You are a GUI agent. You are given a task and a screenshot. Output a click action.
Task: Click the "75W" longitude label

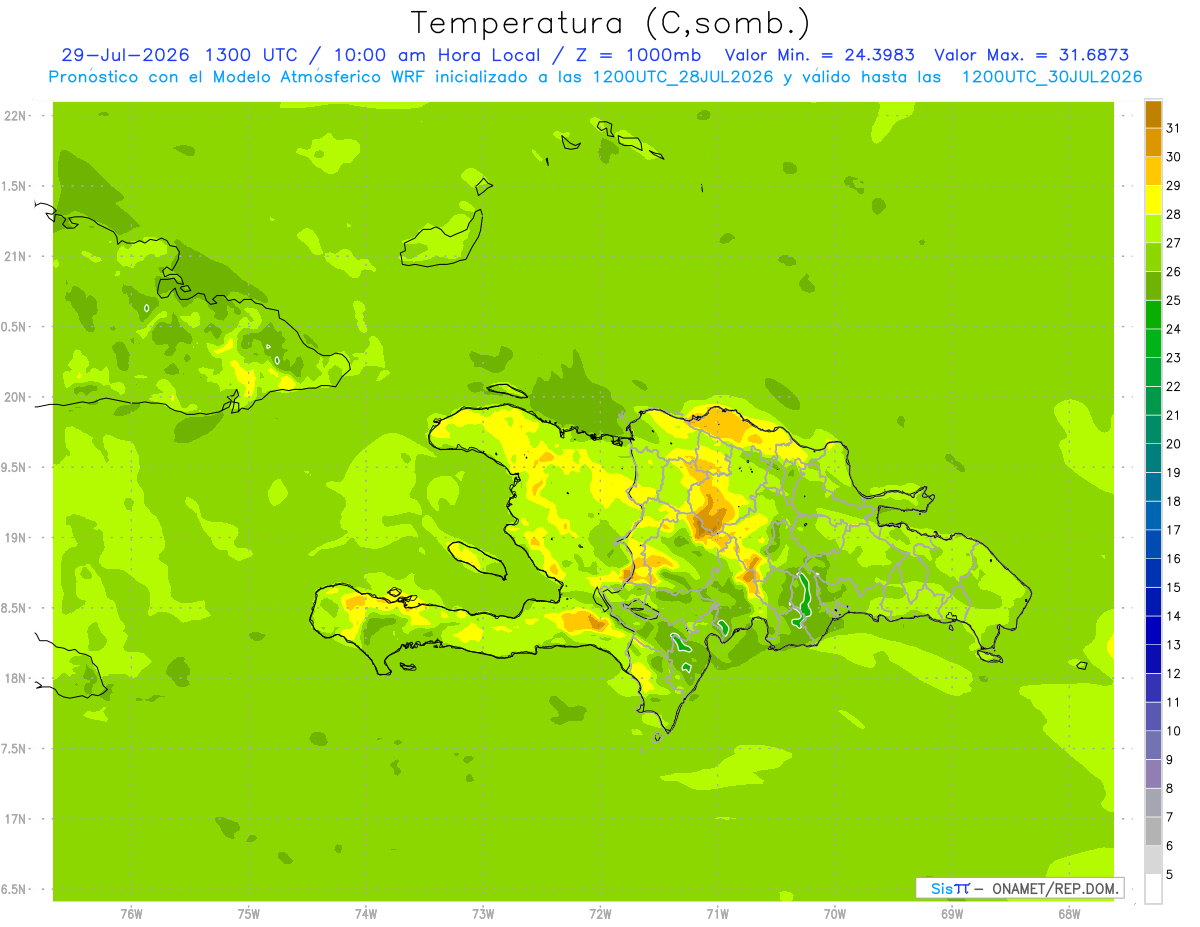(249, 913)
